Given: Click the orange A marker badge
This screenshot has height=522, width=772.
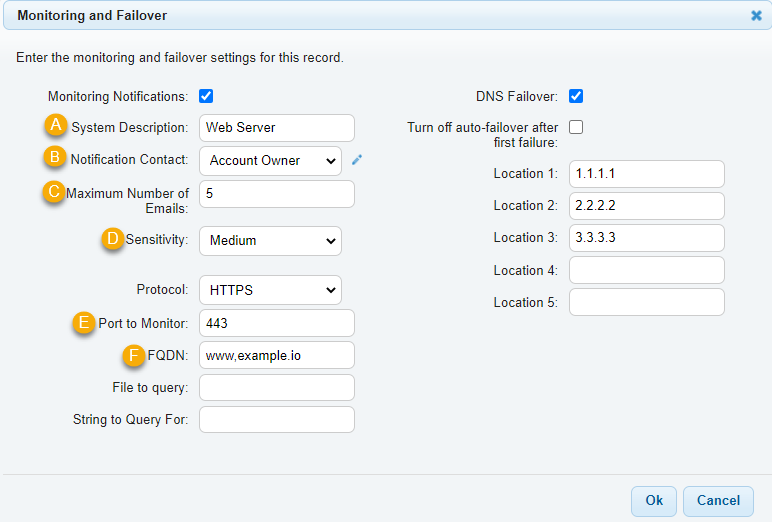Looking at the screenshot, I should [x=56, y=125].
